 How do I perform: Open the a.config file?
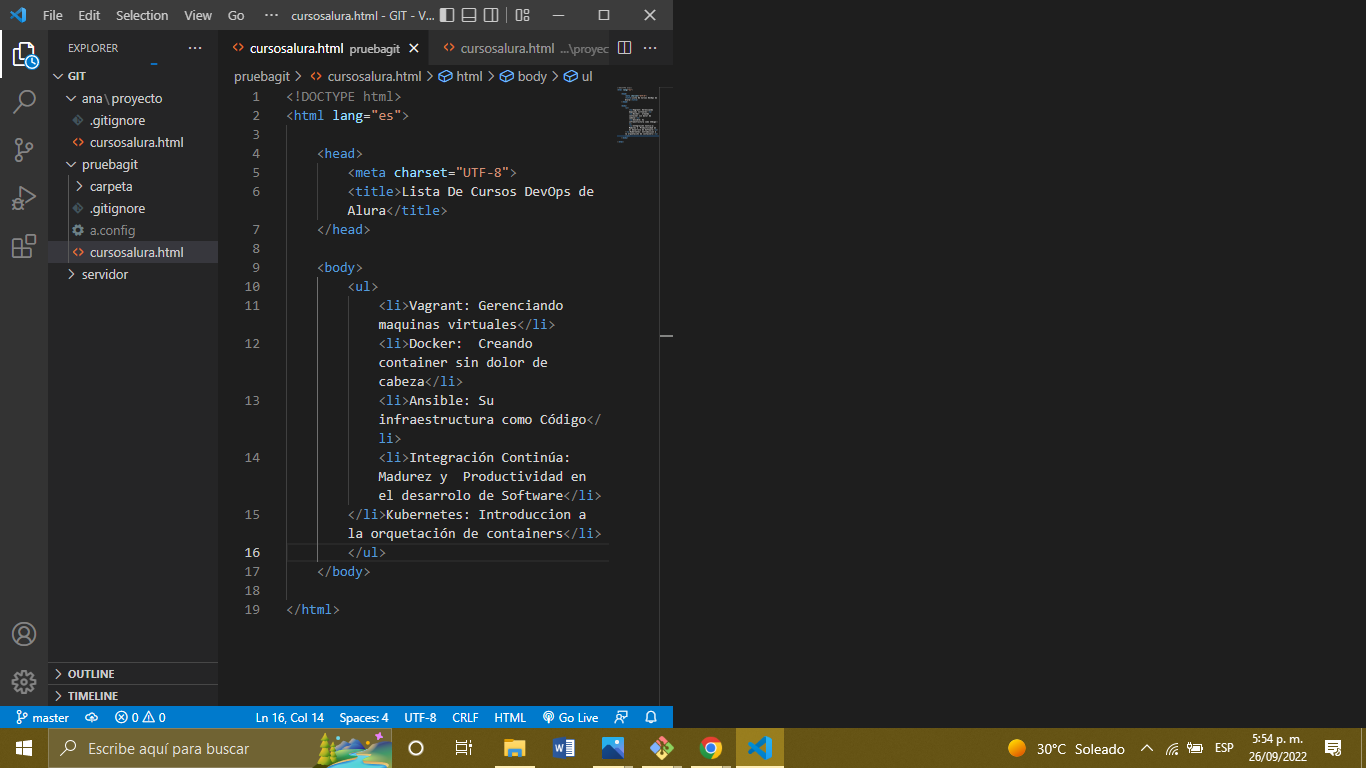[133, 230]
